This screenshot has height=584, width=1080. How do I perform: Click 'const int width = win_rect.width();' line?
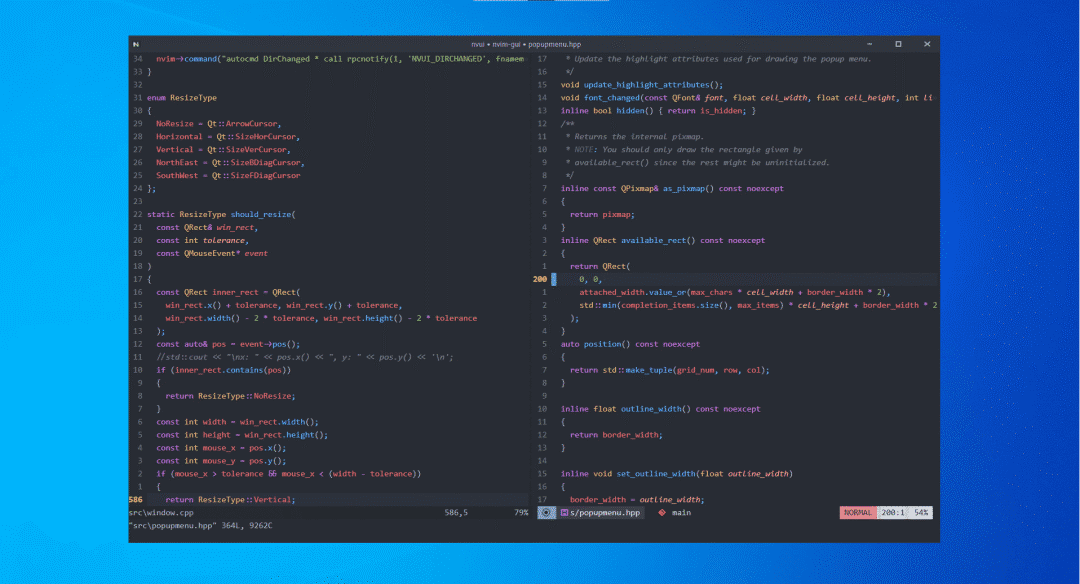click(x=237, y=422)
